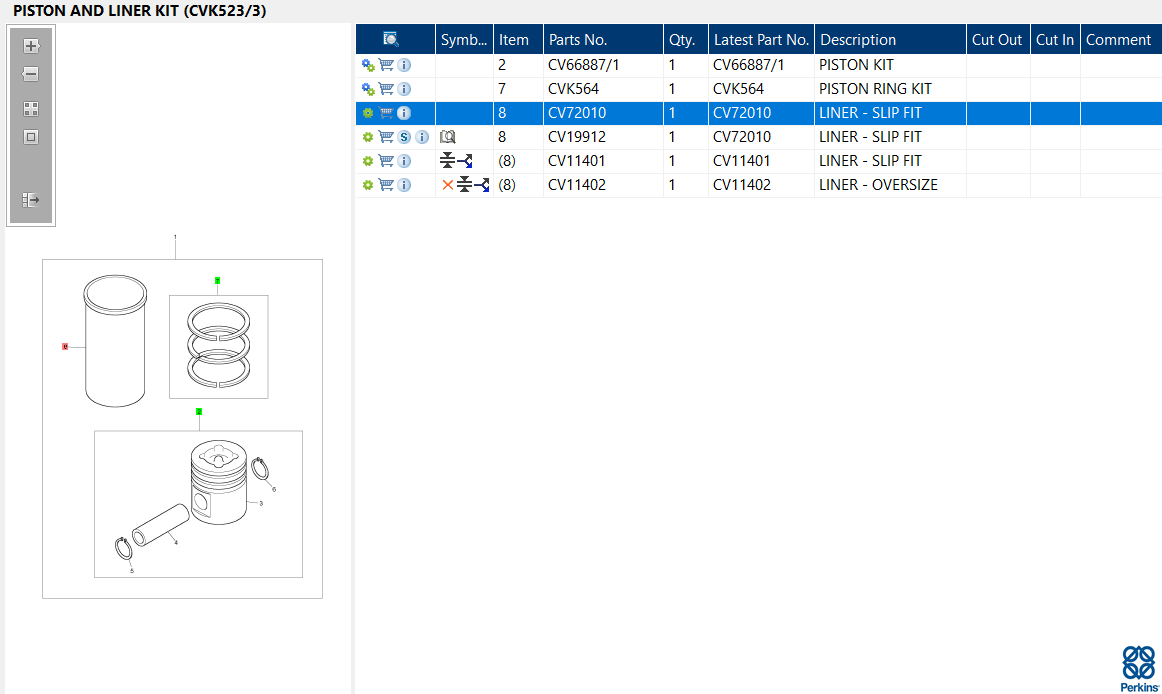The image size is (1162, 694).
Task: Zoom in on the parts diagram
Action: (30, 46)
